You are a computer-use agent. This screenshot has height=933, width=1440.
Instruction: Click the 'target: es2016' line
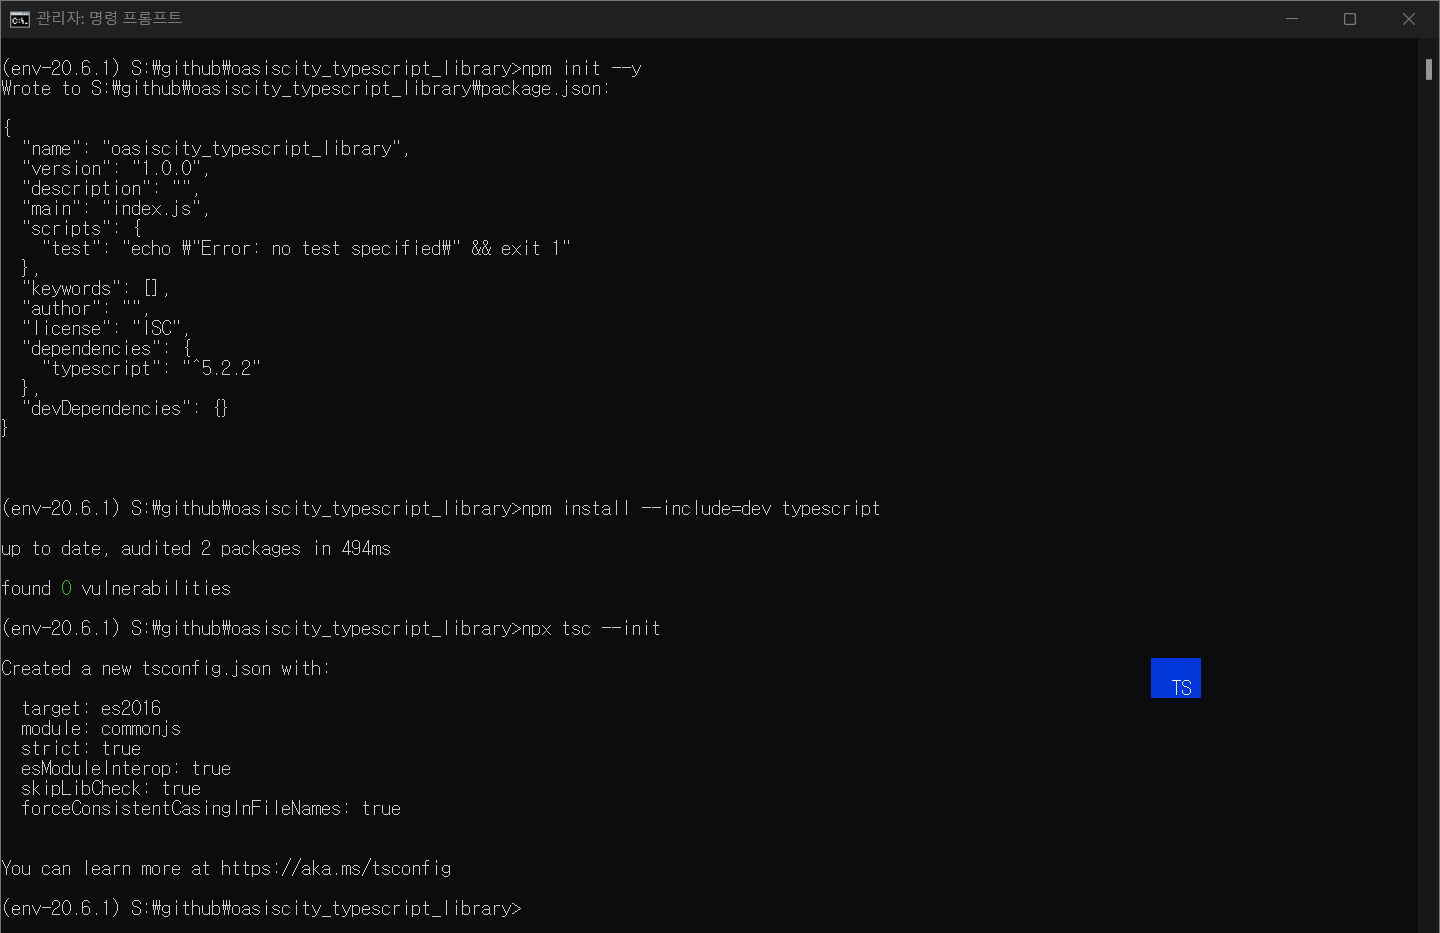91,708
